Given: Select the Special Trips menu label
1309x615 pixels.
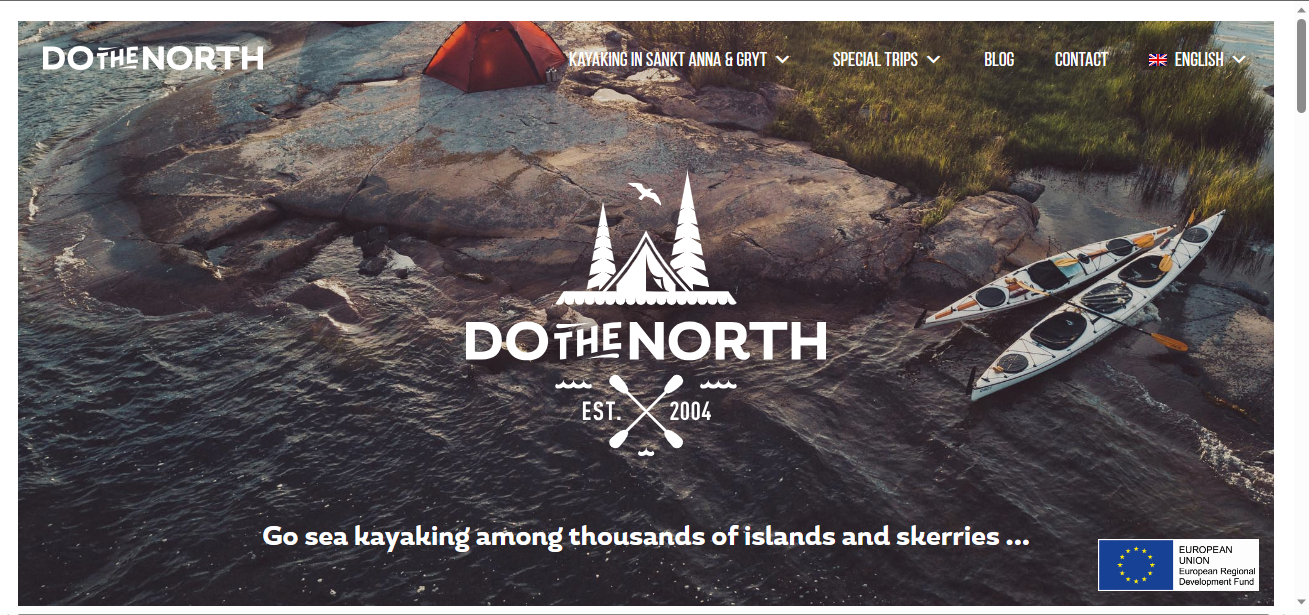Looking at the screenshot, I should (x=875, y=60).
